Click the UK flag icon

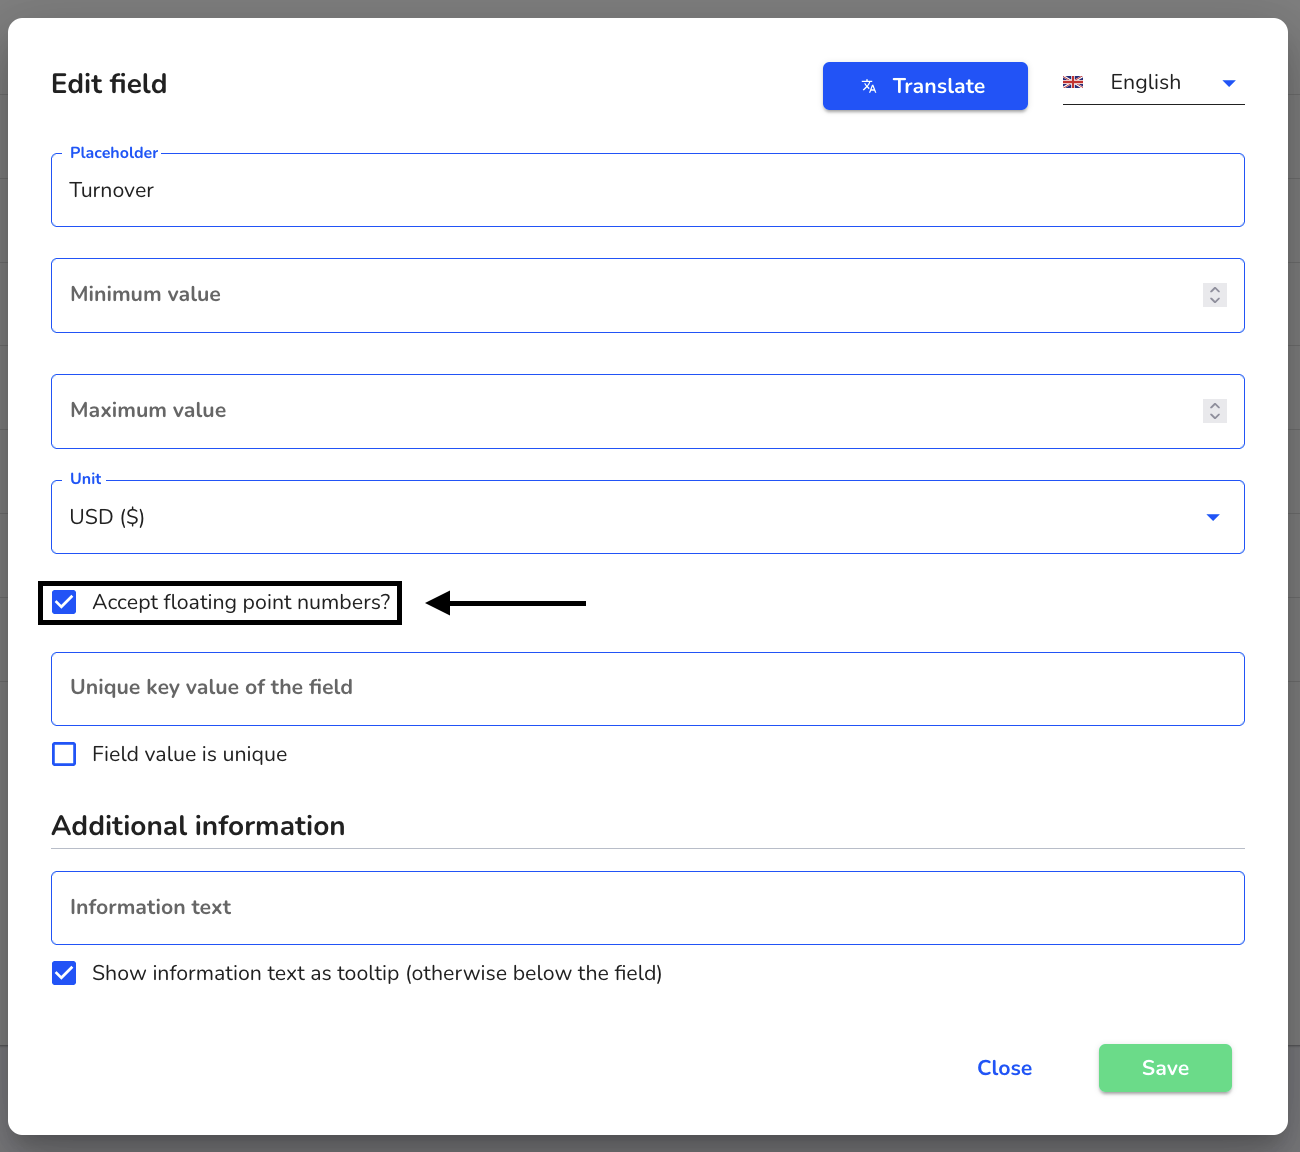click(x=1073, y=83)
